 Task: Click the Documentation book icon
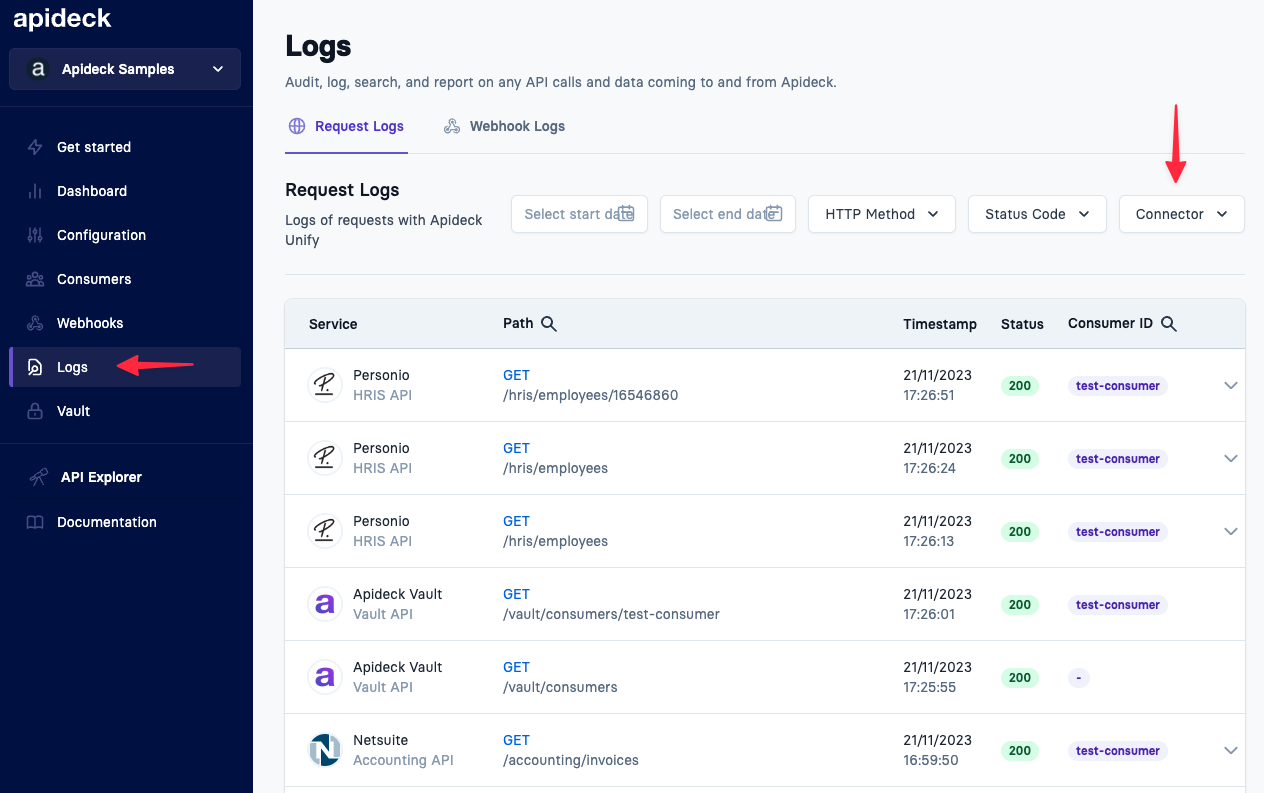[35, 522]
